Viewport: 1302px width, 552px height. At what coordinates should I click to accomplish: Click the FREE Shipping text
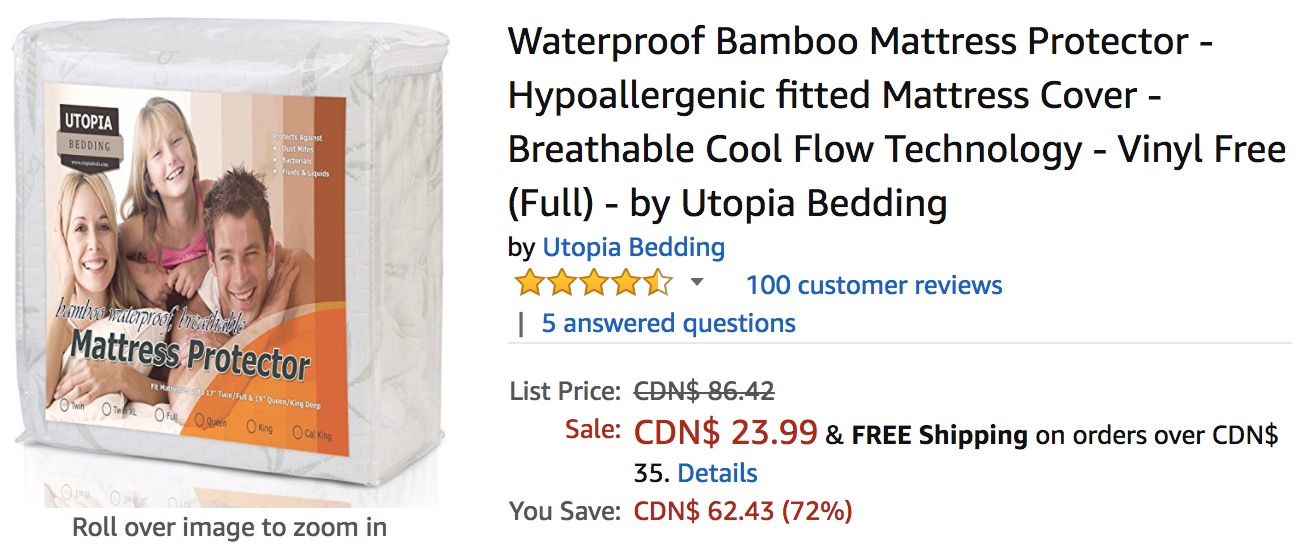939,435
